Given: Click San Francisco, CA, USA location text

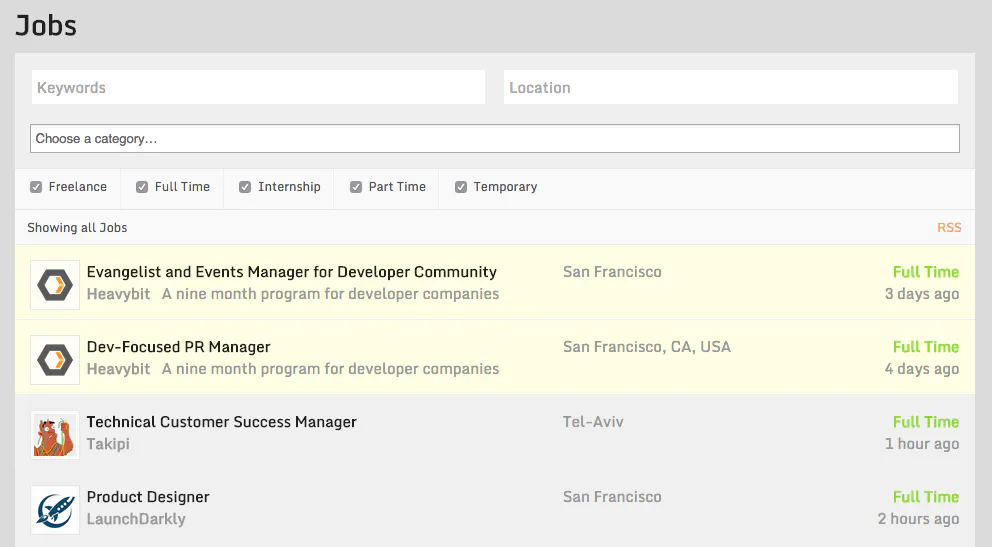Looking at the screenshot, I should [647, 347].
